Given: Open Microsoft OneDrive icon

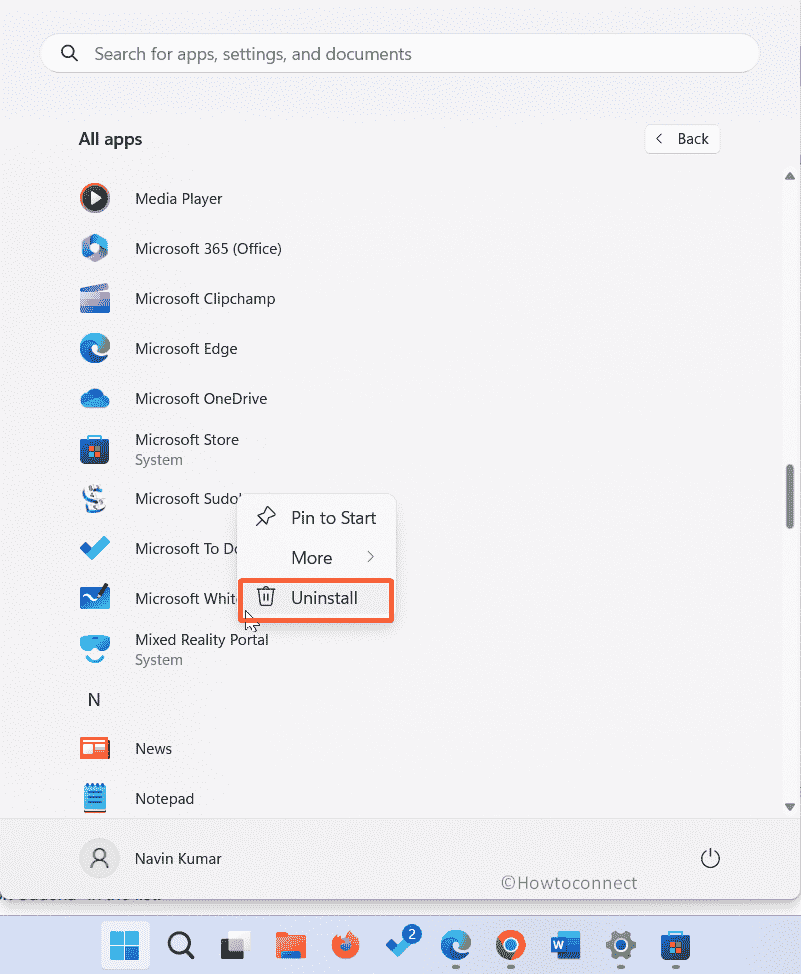Looking at the screenshot, I should tap(95, 398).
